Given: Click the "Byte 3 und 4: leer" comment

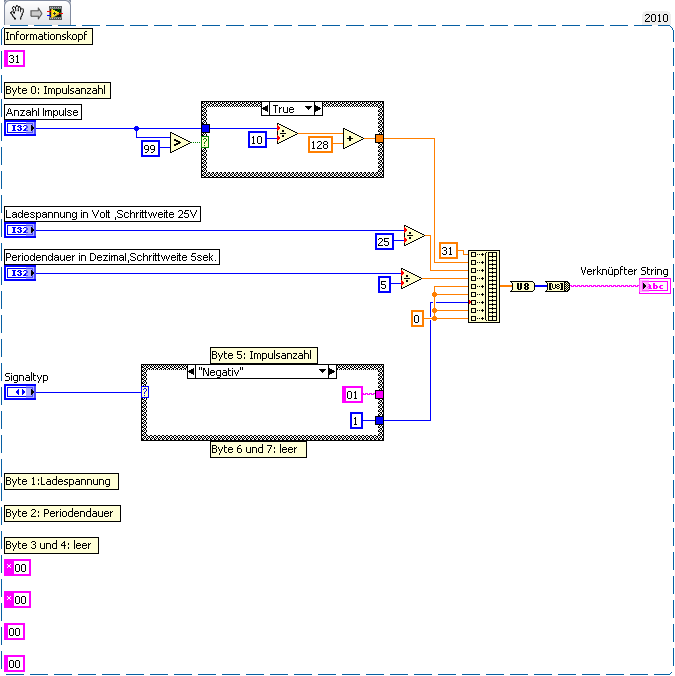Looking at the screenshot, I should [x=51, y=545].
